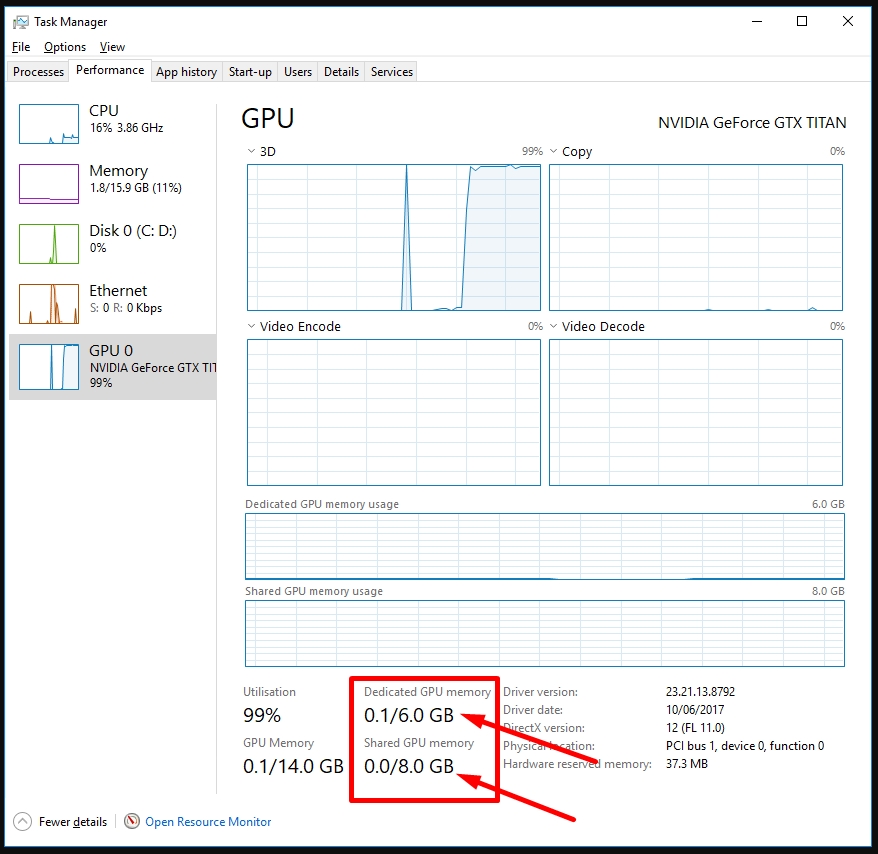Click the Shared GPU memory usage graph
The image size is (878, 854).
(544, 632)
